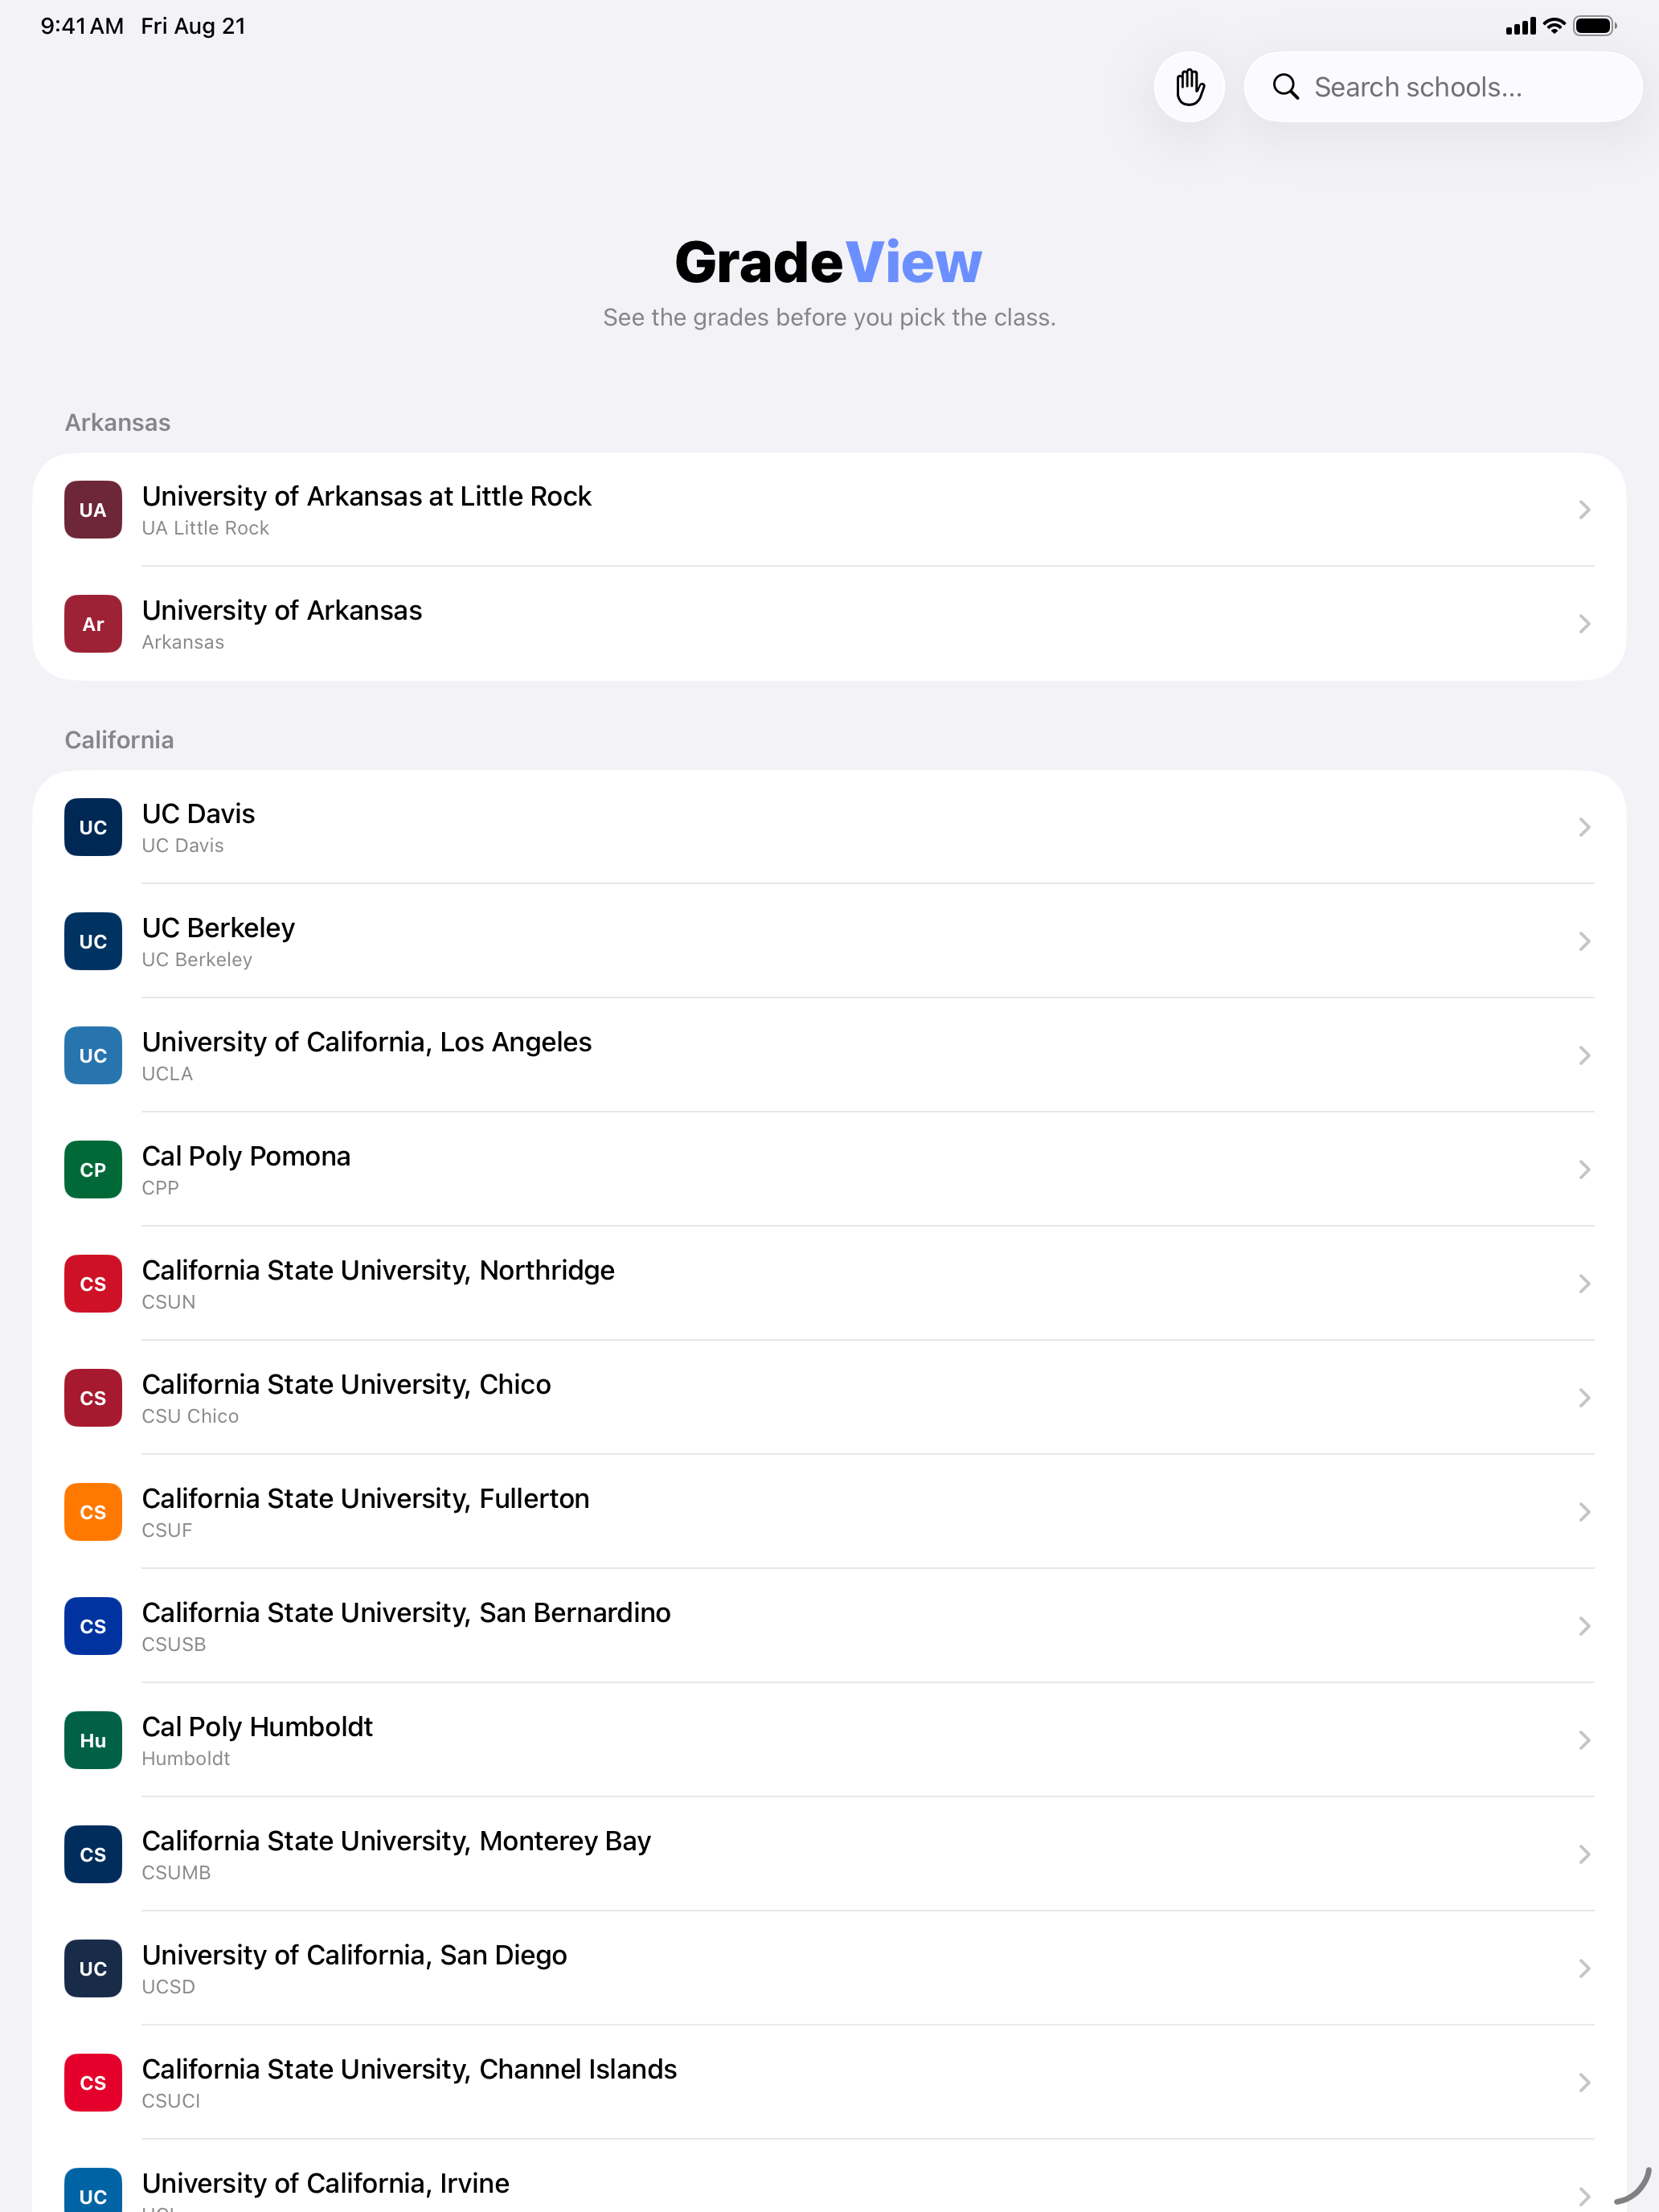This screenshot has height=2212, width=1659.
Task: Click the UC Irvine badge icon
Action: pos(93,2190)
